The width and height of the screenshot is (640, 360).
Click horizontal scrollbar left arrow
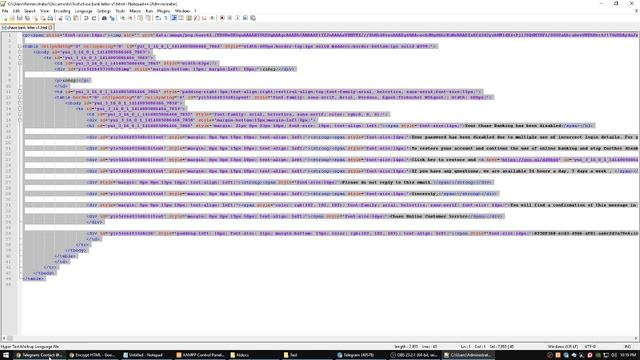tap(4, 338)
